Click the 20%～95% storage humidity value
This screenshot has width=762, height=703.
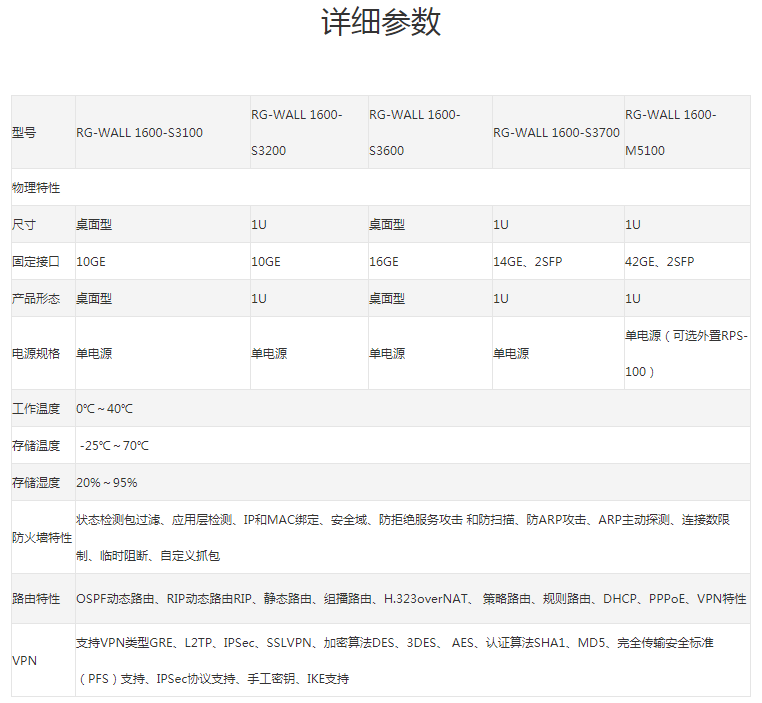(x=107, y=483)
